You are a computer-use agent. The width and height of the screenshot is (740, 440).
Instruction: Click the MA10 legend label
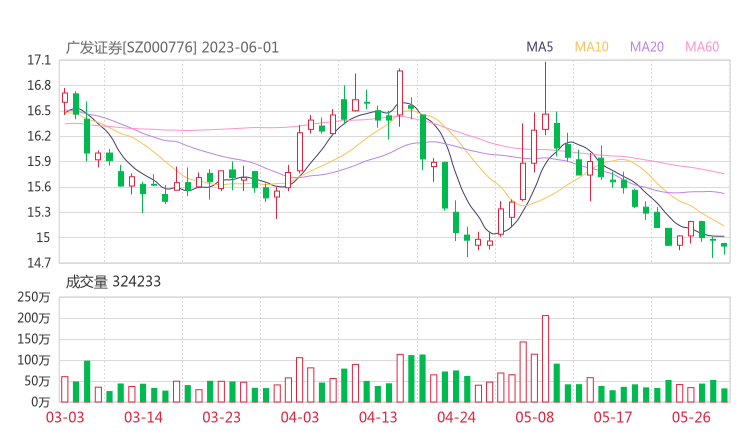[591, 47]
